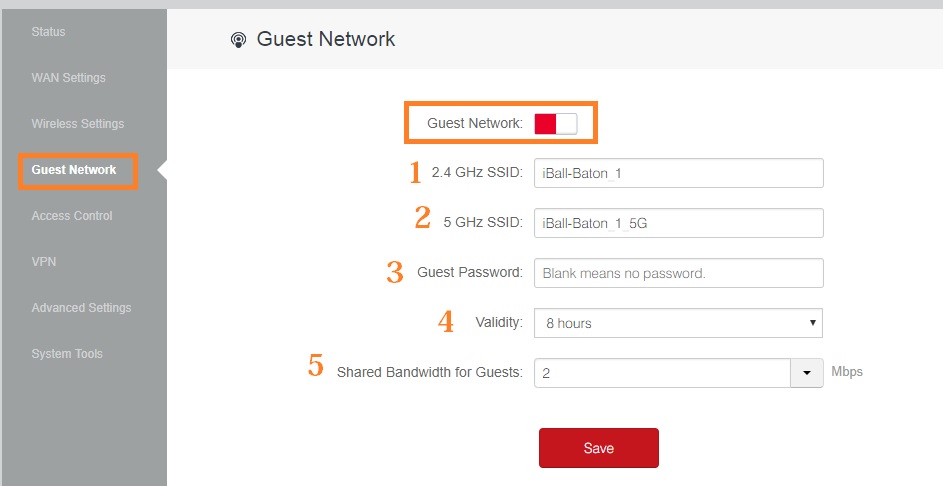Navigate to Access Control

(x=72, y=216)
